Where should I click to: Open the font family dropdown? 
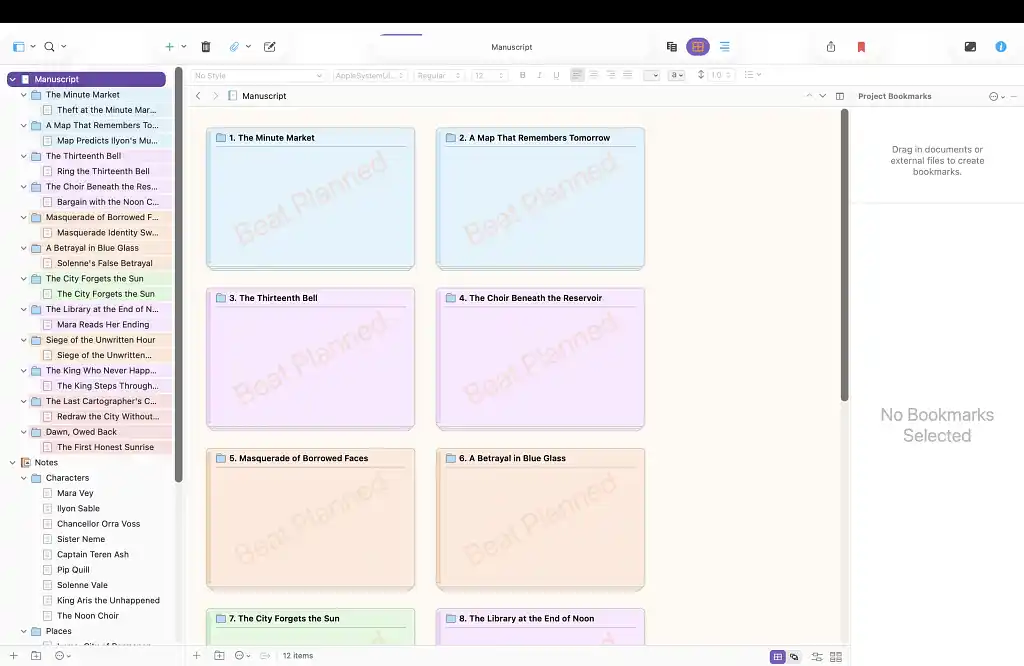point(370,76)
